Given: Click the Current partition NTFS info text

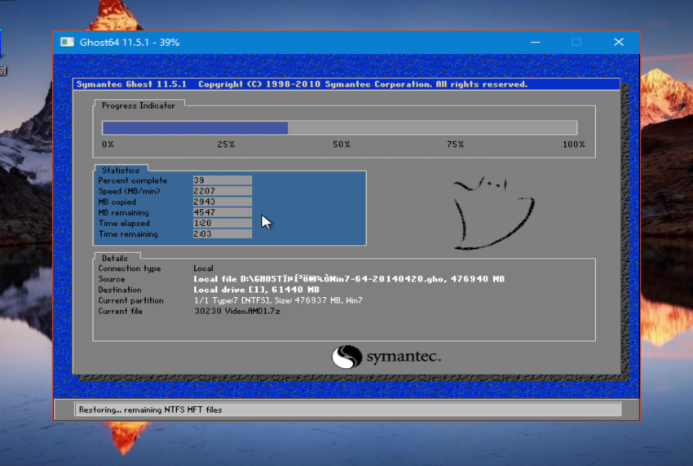Looking at the screenshot, I should pyautogui.click(x=278, y=301).
